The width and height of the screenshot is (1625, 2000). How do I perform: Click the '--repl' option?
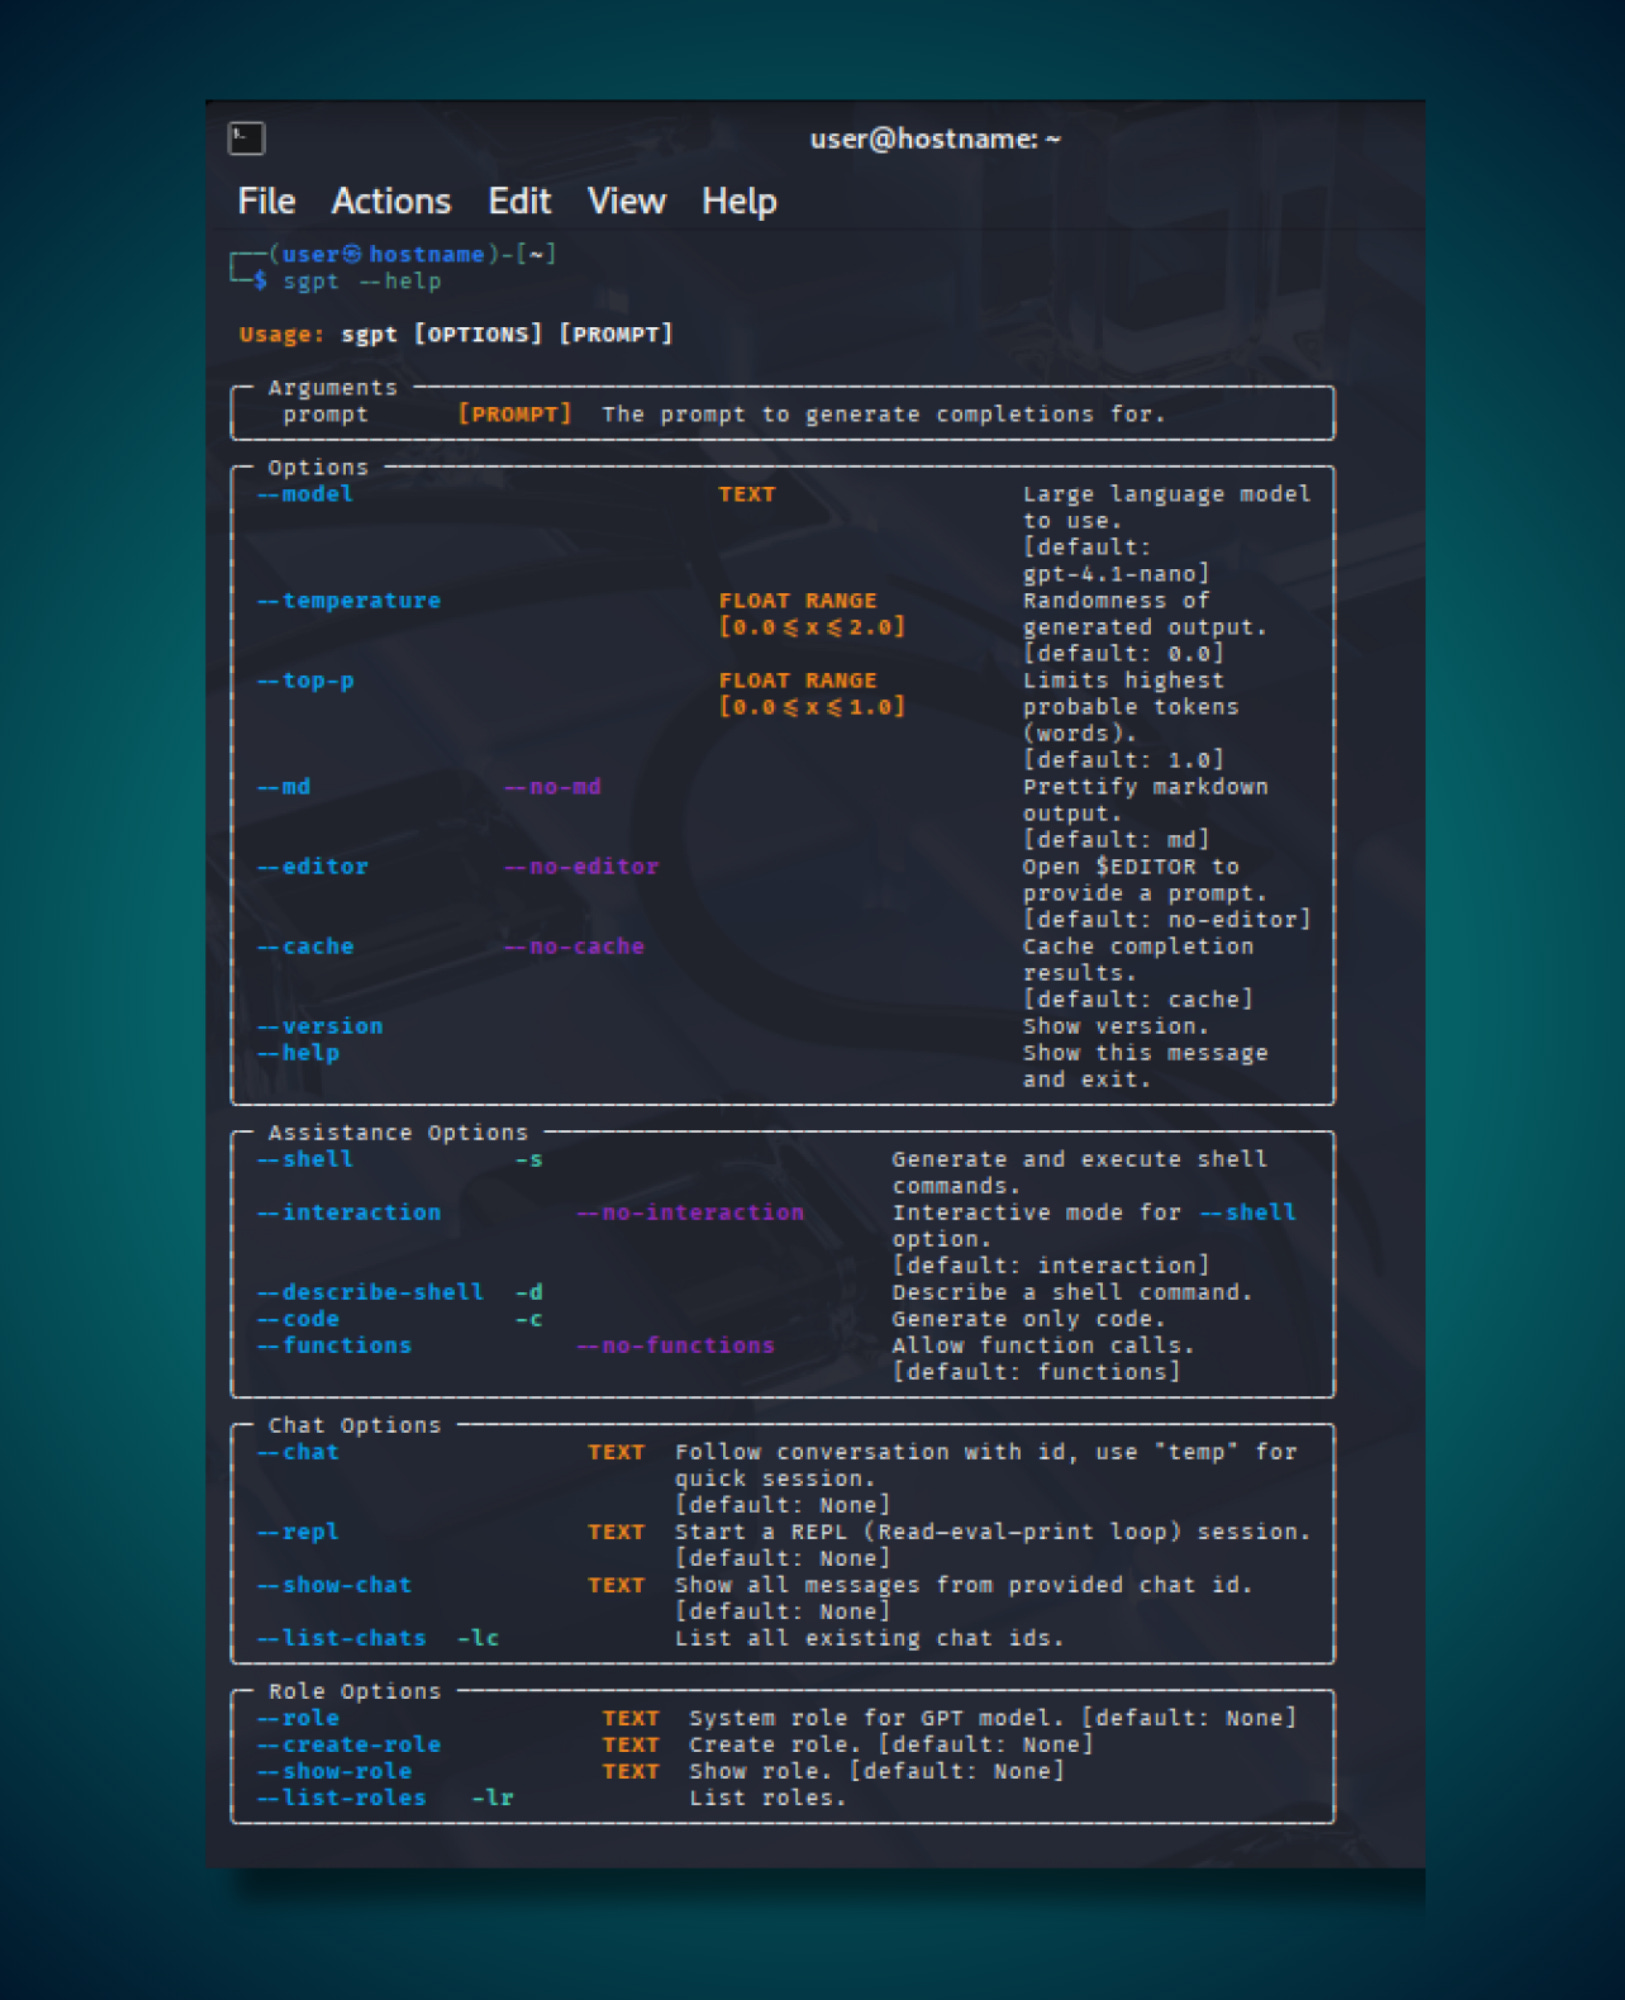[298, 1532]
